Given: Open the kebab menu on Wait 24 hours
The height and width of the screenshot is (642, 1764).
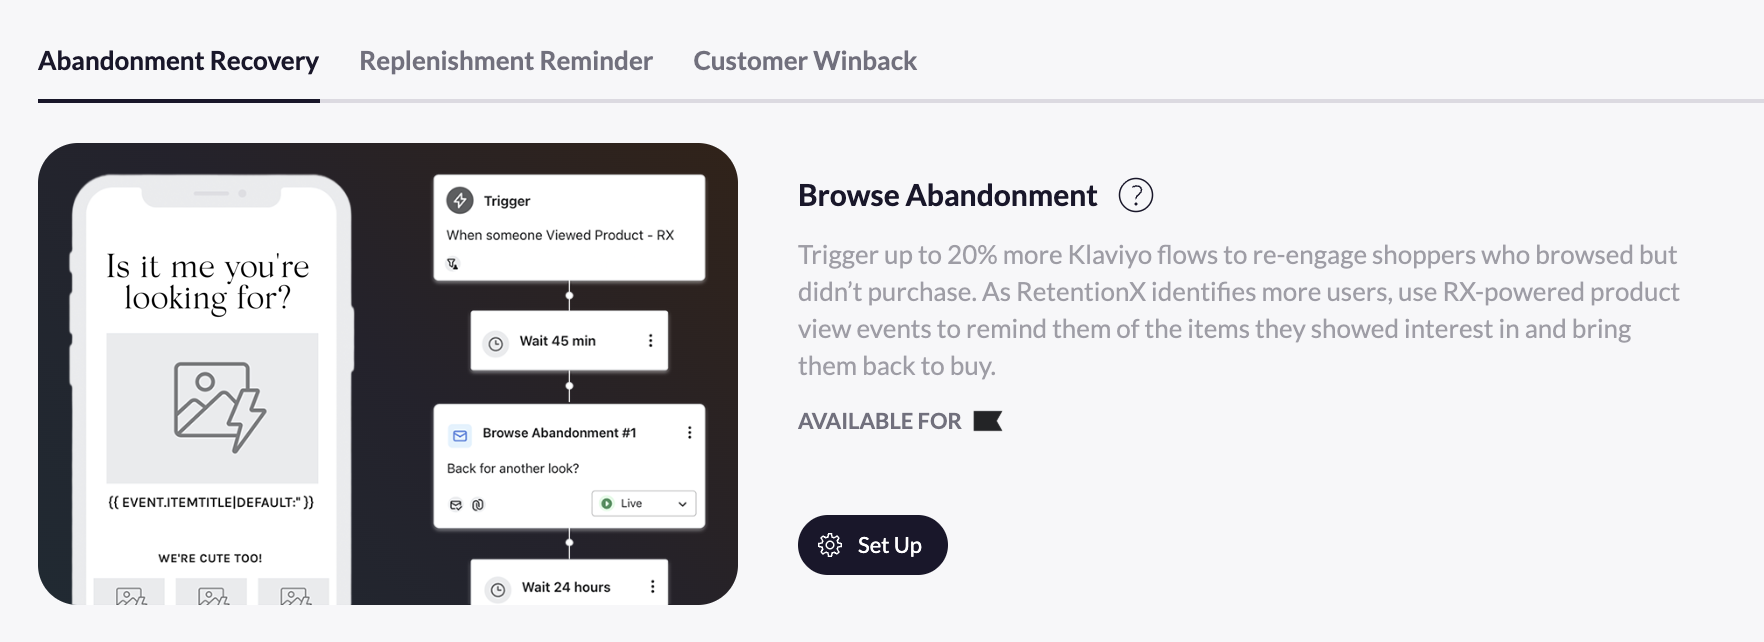Looking at the screenshot, I should (655, 585).
